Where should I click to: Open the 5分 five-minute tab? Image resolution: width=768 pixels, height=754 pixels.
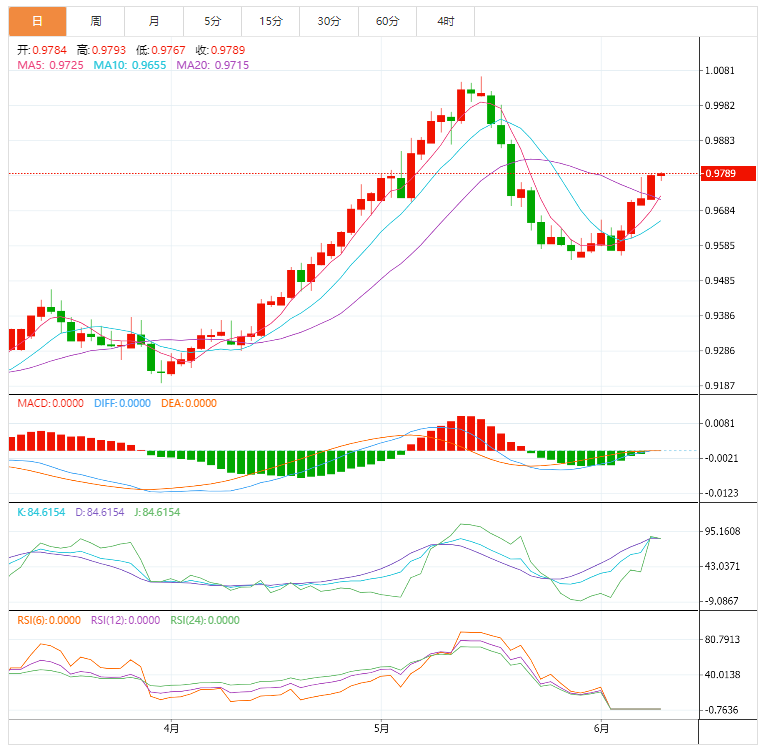tap(213, 21)
